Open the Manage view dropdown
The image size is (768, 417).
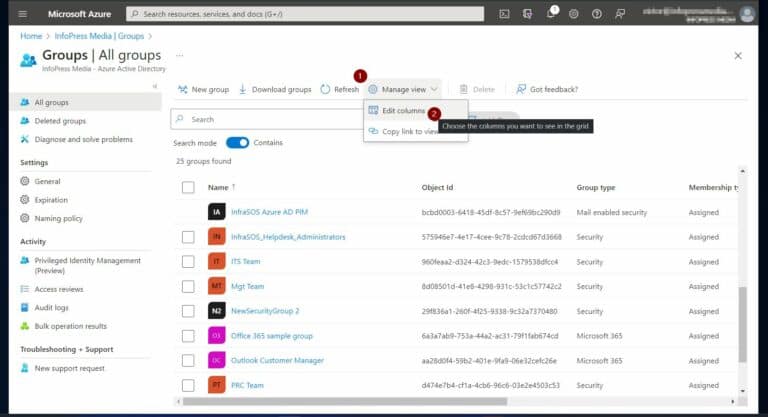point(403,90)
